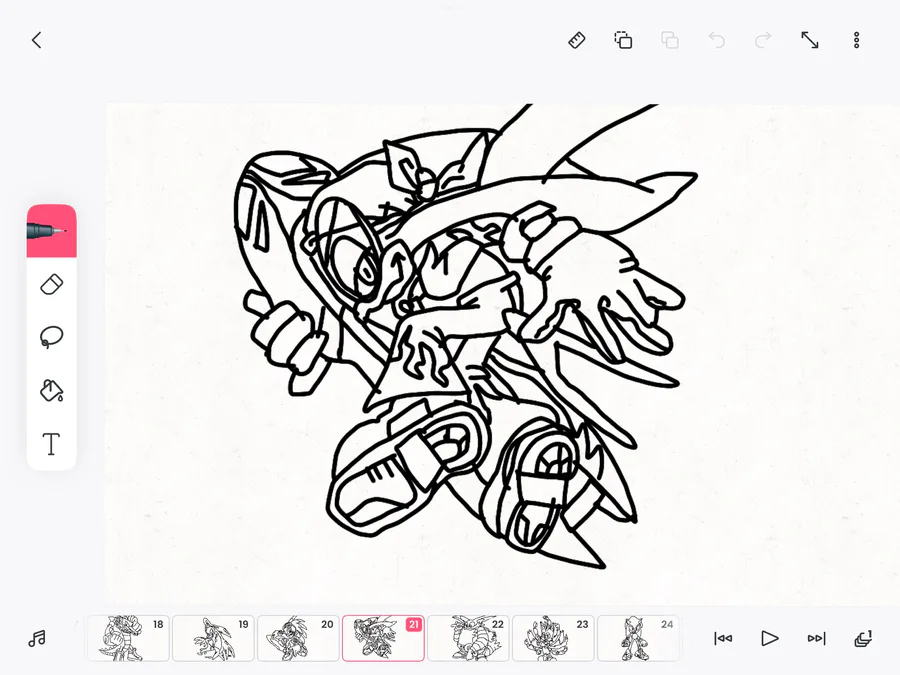Jump to the last frame
The image size is (900, 675).
click(x=816, y=638)
